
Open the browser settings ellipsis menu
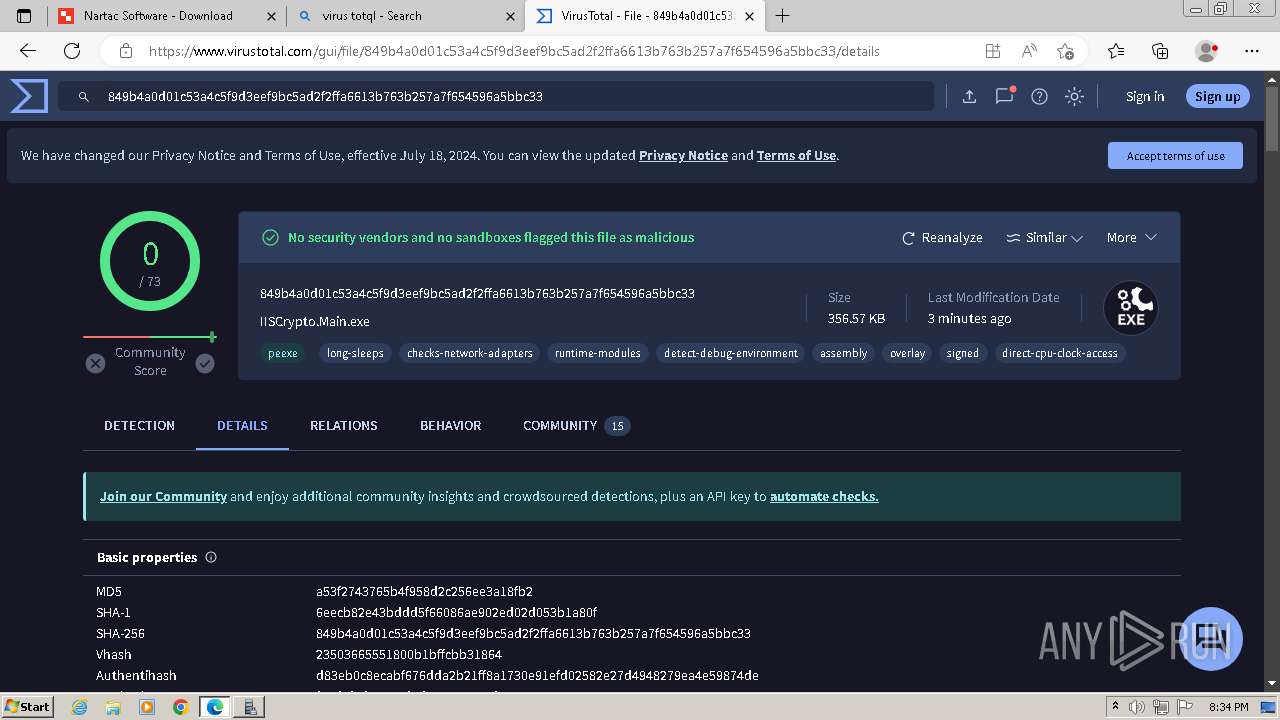pos(1252,51)
